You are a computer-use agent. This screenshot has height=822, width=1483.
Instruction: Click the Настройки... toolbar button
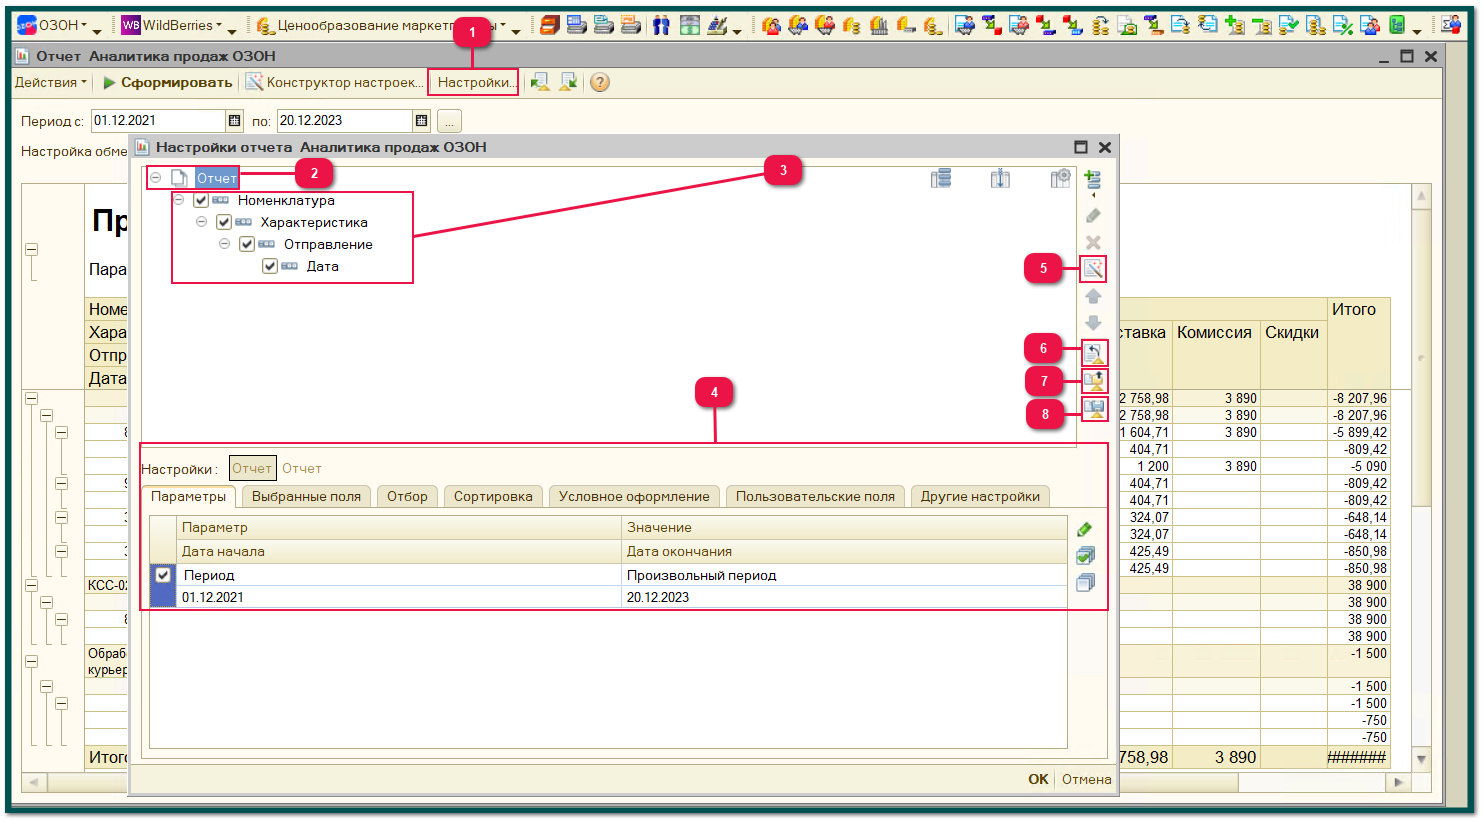(x=474, y=82)
